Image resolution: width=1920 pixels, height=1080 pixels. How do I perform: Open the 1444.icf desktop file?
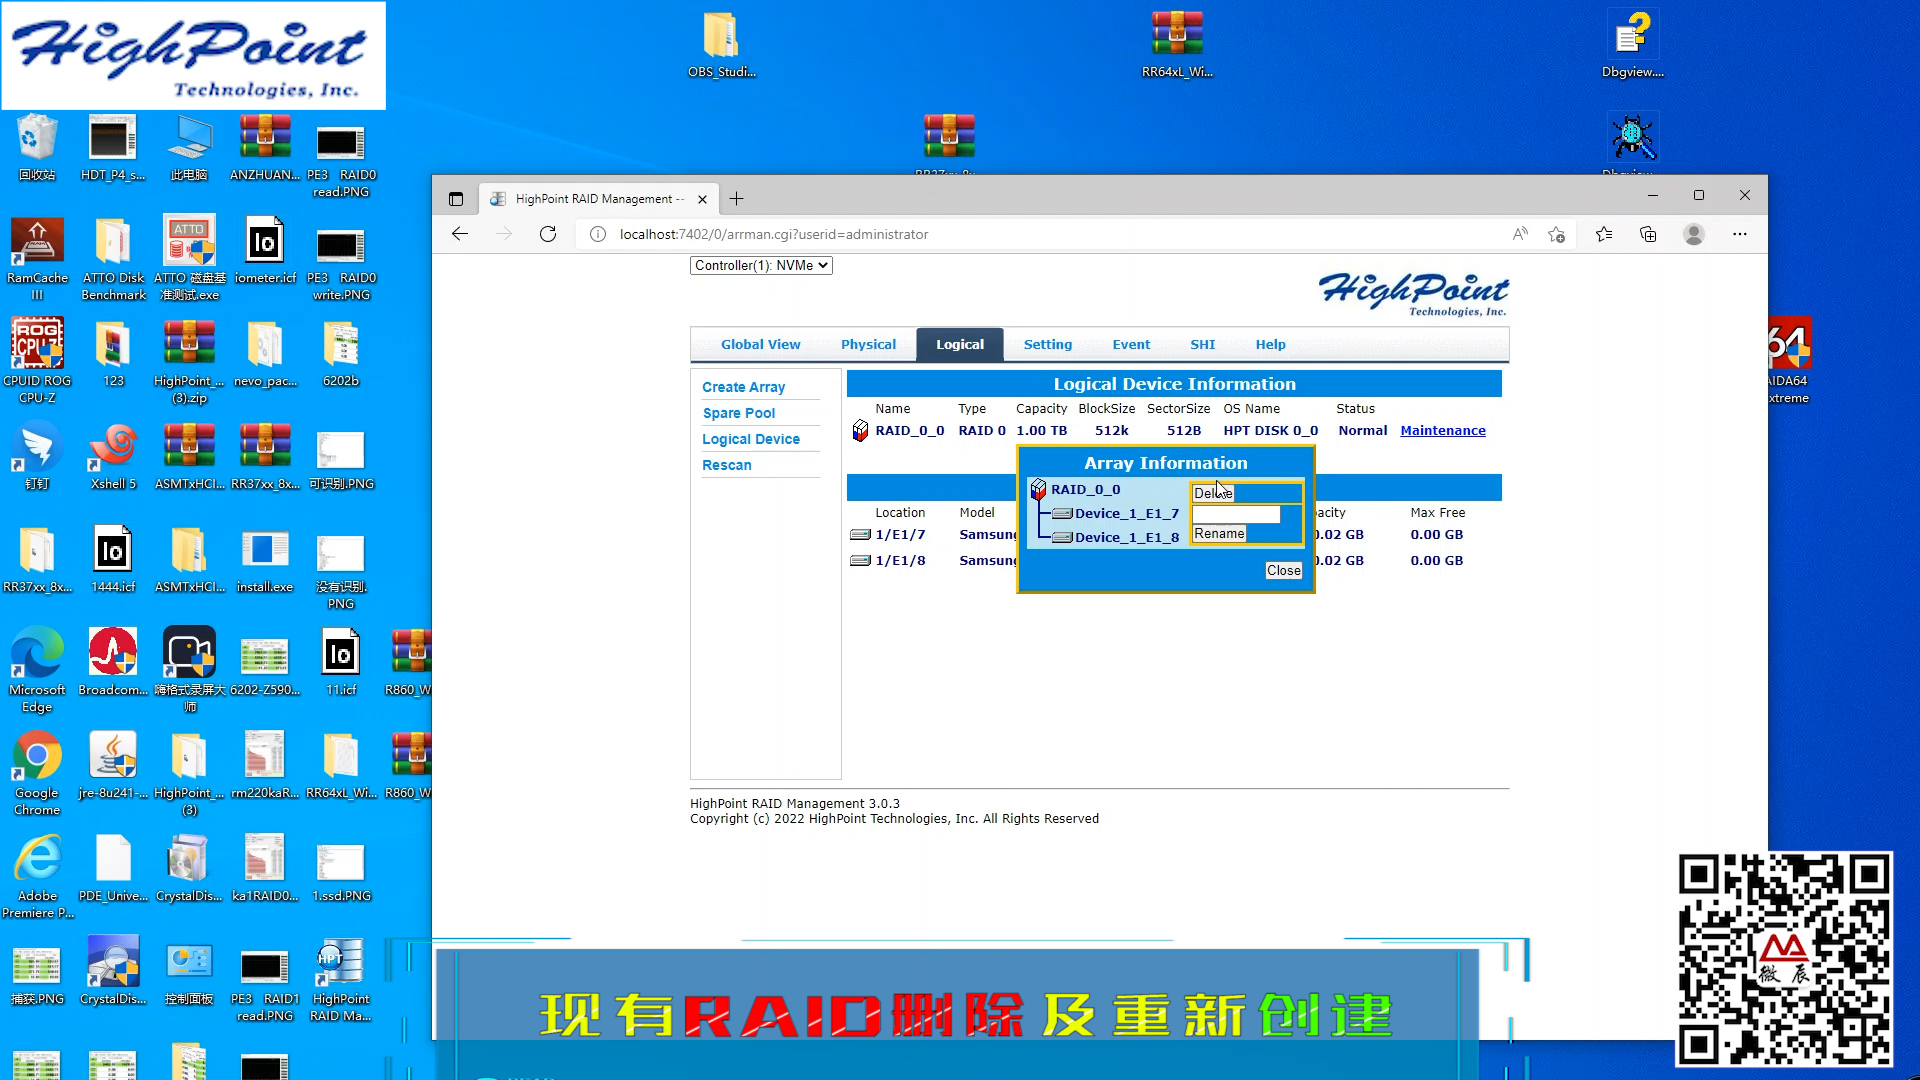point(113,559)
